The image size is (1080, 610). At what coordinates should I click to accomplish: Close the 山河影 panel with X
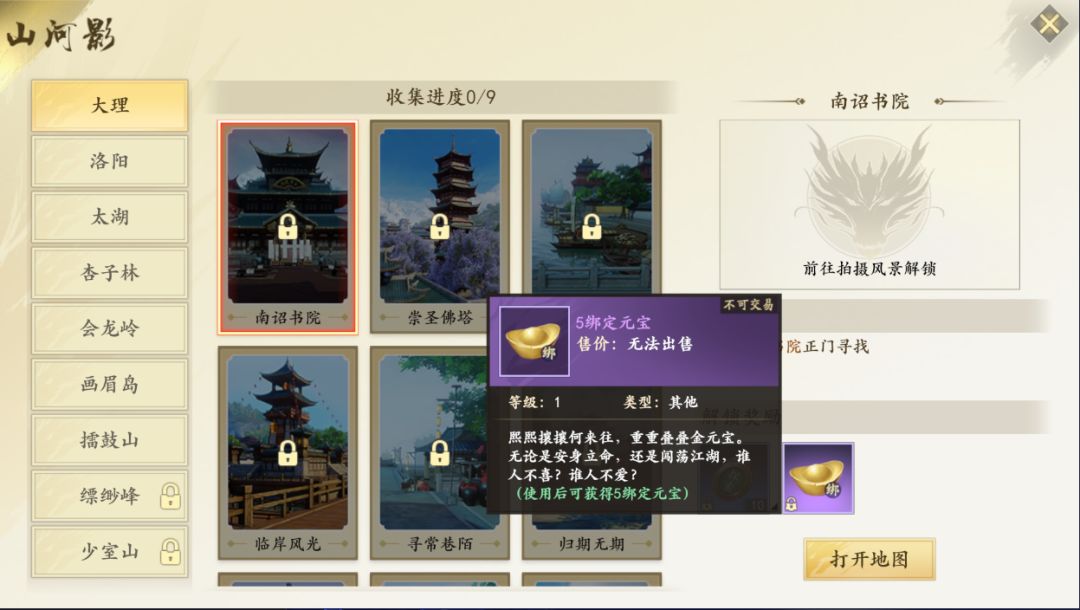[1049, 25]
